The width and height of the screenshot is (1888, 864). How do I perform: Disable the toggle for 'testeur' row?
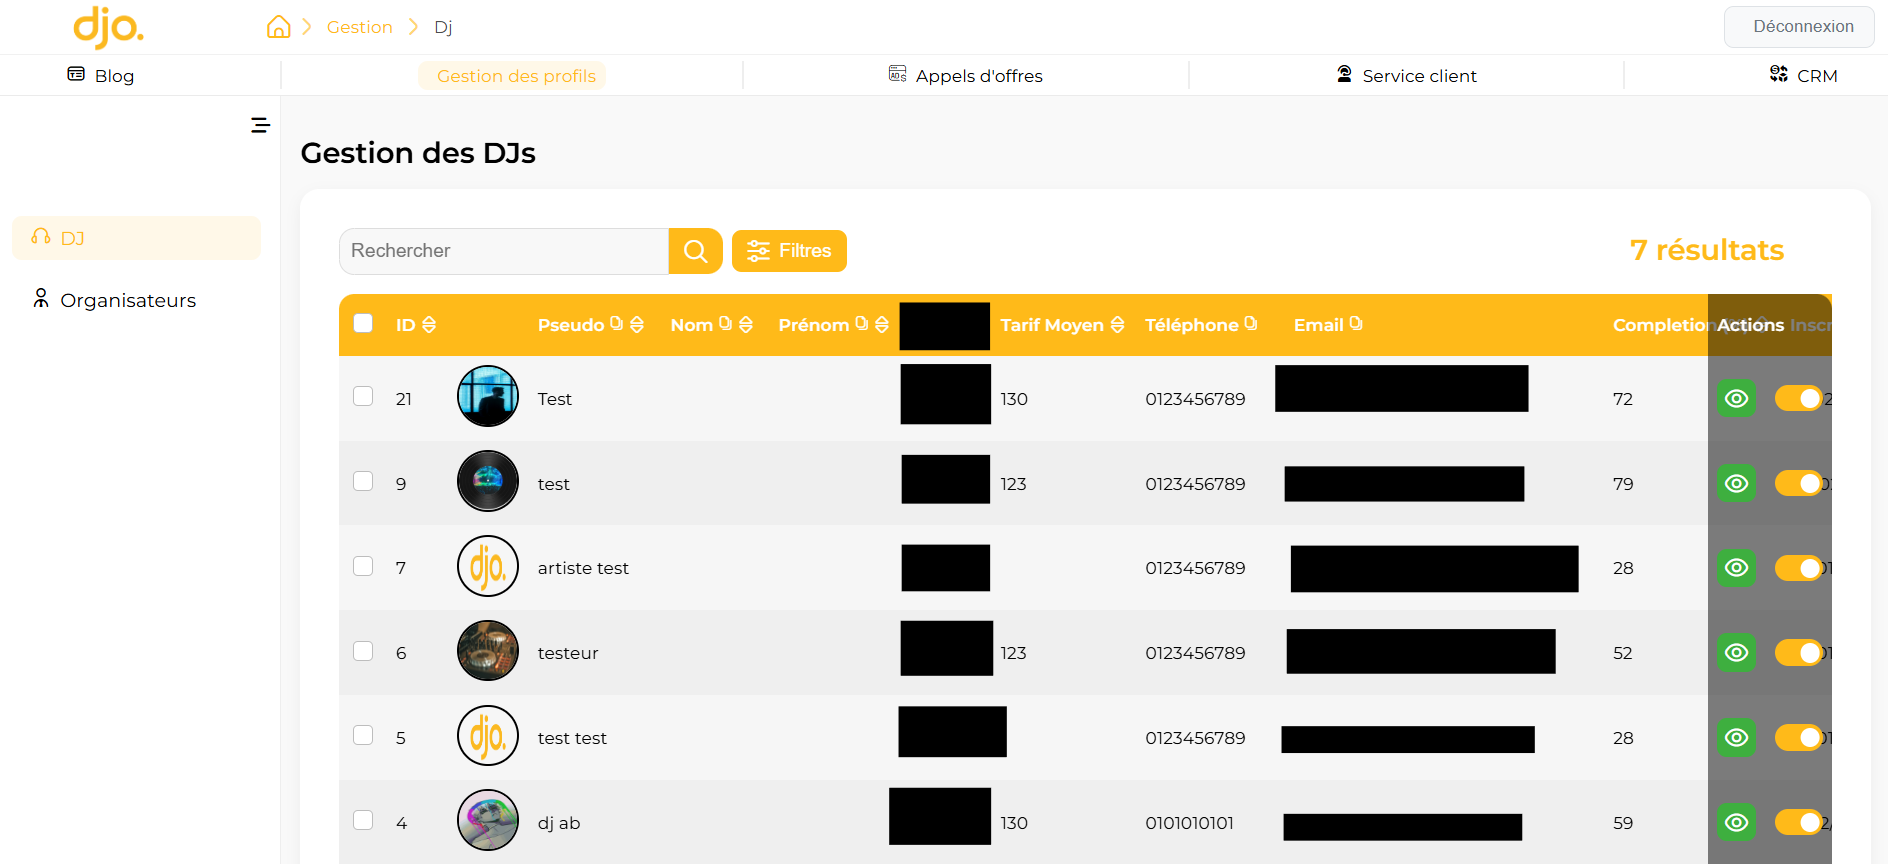click(1798, 653)
